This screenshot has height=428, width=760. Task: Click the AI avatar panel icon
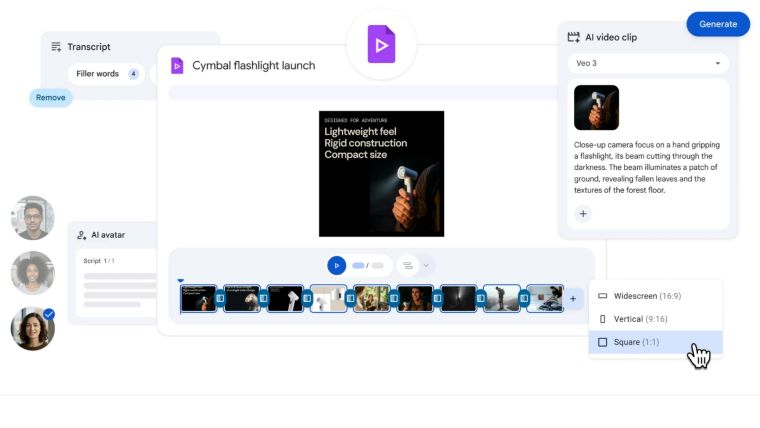click(81, 235)
